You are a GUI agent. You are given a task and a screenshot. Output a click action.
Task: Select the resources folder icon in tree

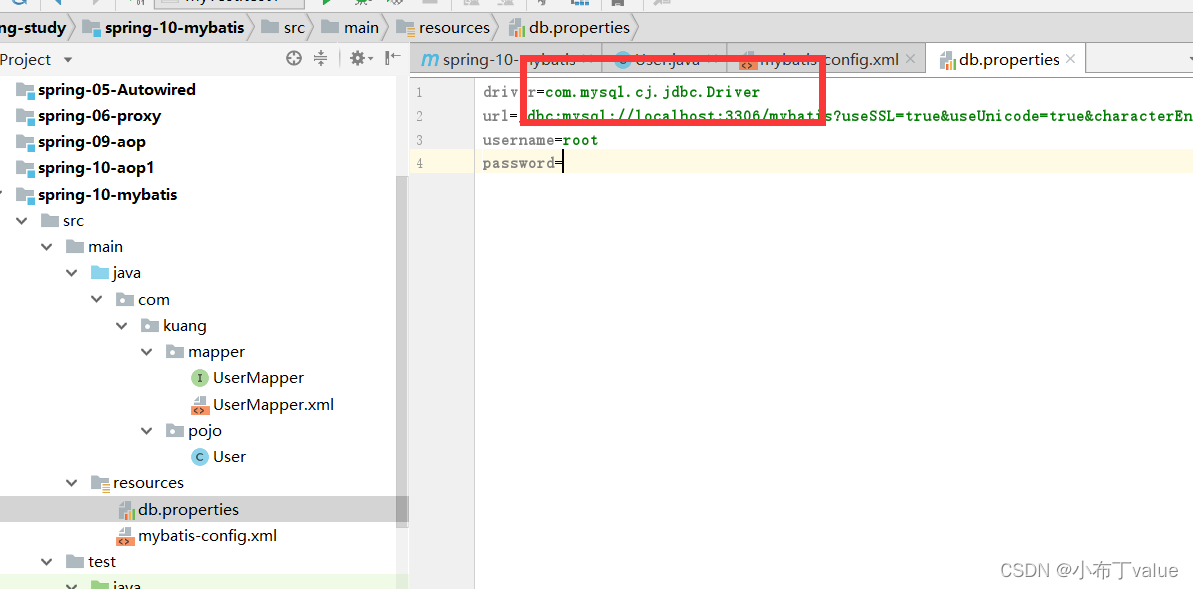coord(100,483)
